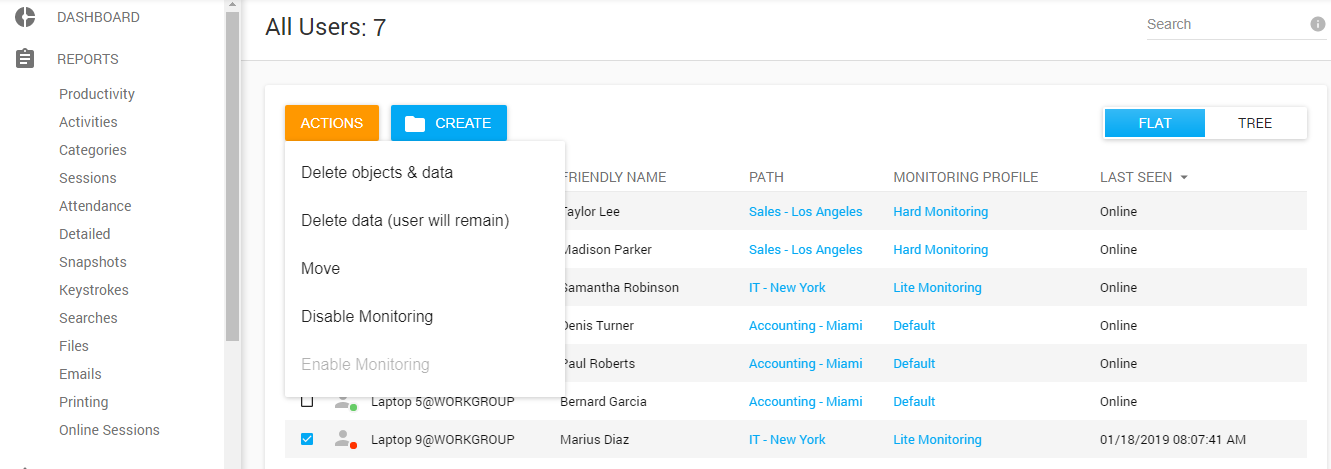Click the user status icon for Laptop 9@WORKGROUP
Viewport: 1331px width, 469px height.
tap(345, 439)
